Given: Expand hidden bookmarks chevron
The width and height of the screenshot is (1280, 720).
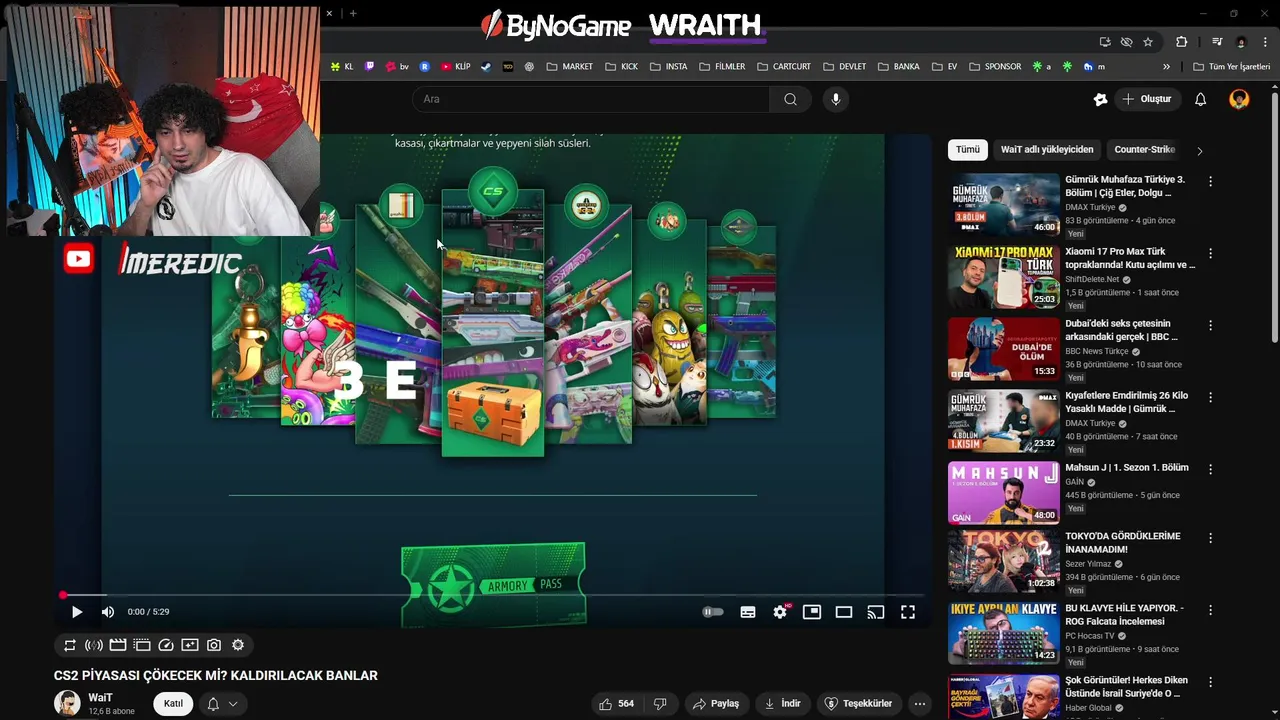Looking at the screenshot, I should point(1166,67).
